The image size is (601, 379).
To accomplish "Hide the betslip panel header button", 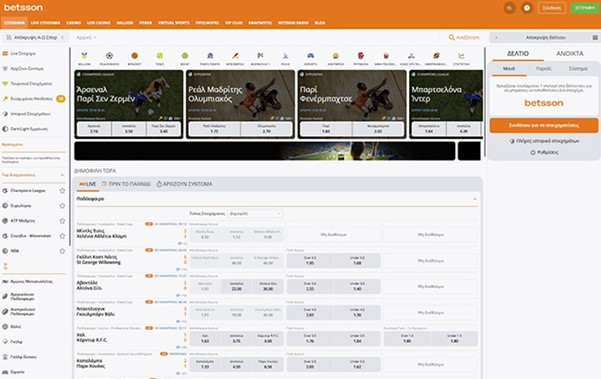I will [x=545, y=38].
